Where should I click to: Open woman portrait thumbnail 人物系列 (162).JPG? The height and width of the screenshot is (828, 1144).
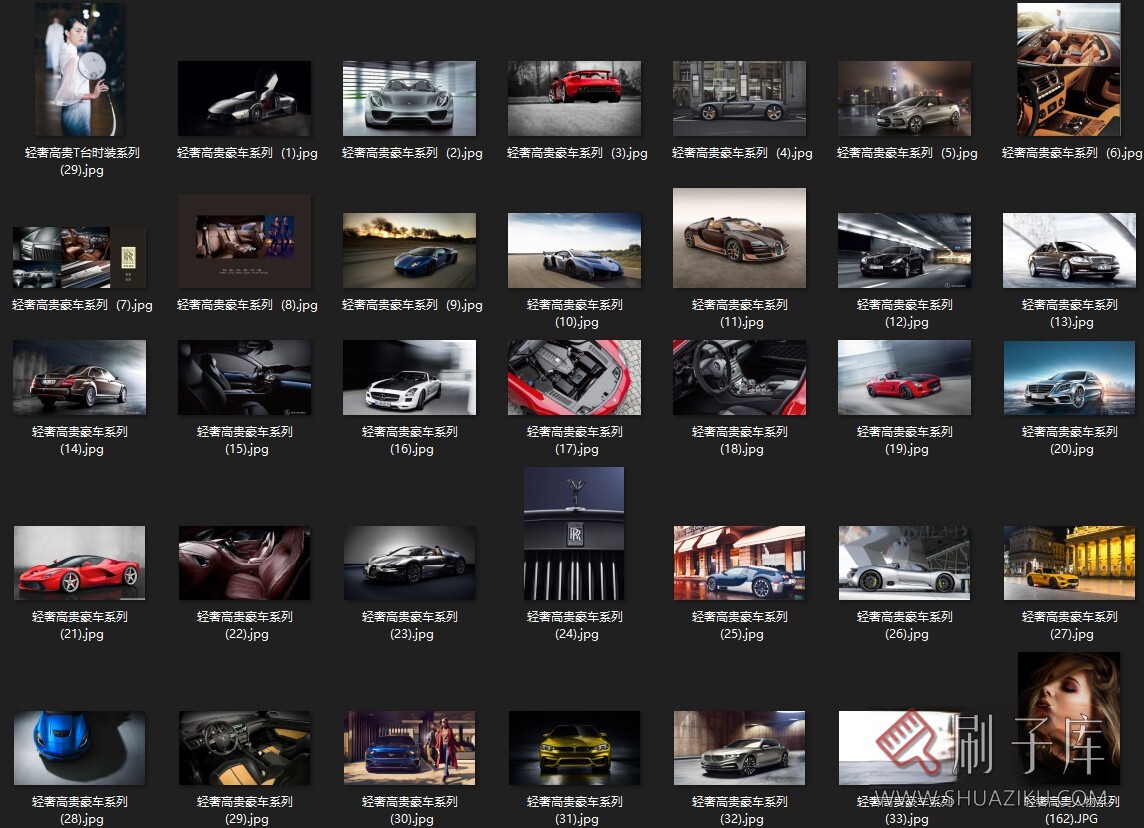[1068, 718]
